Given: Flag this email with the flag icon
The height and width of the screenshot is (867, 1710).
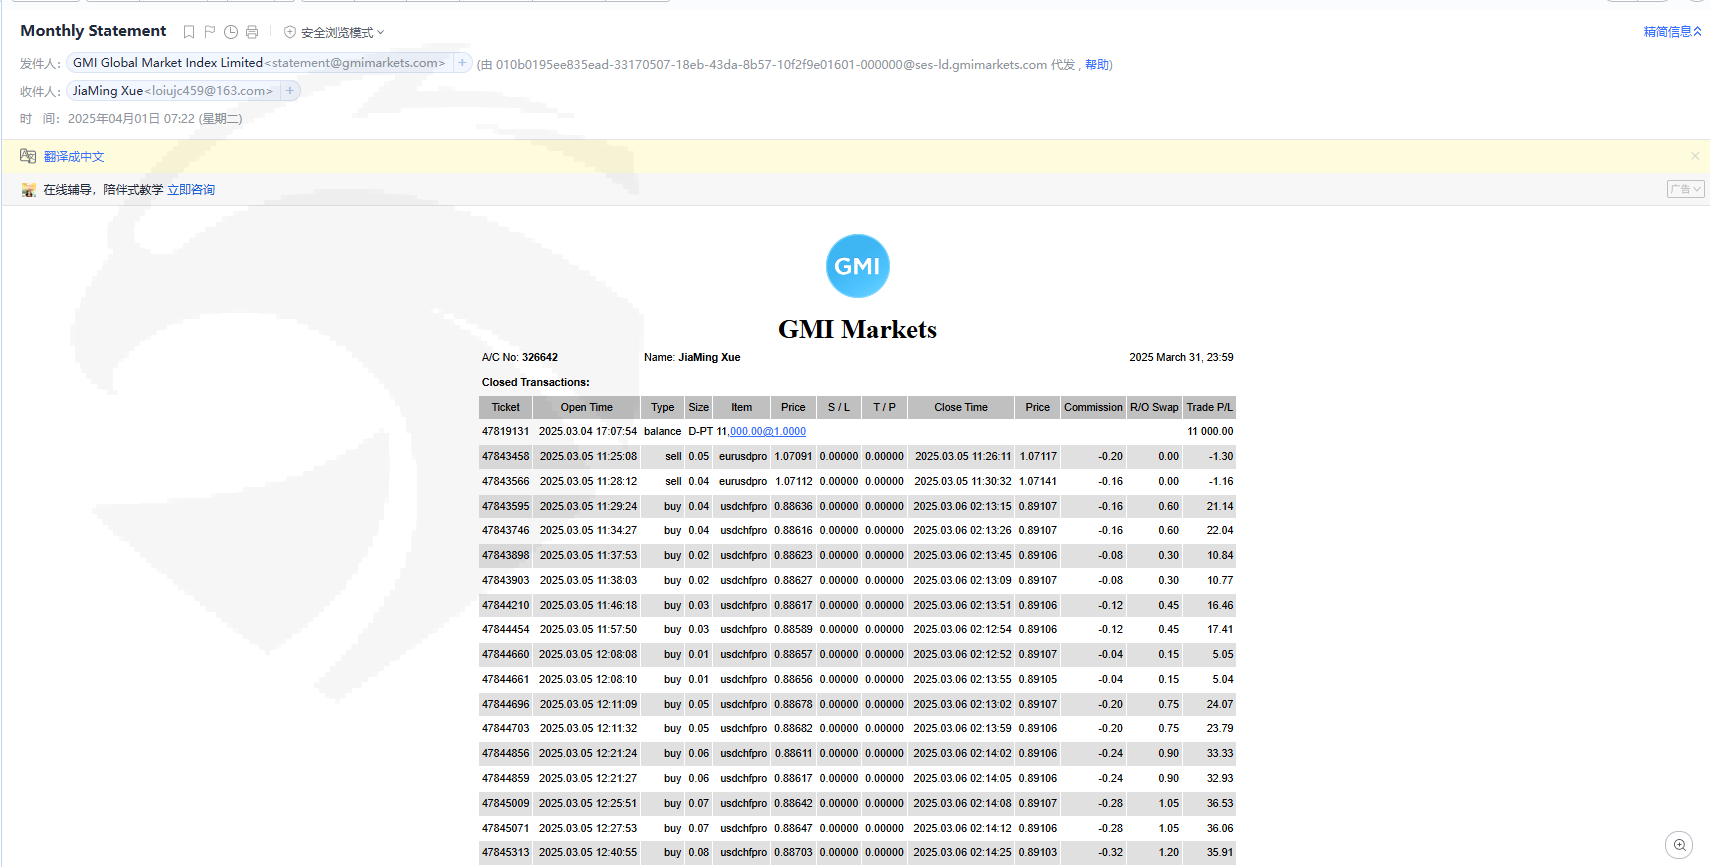Looking at the screenshot, I should (x=210, y=32).
